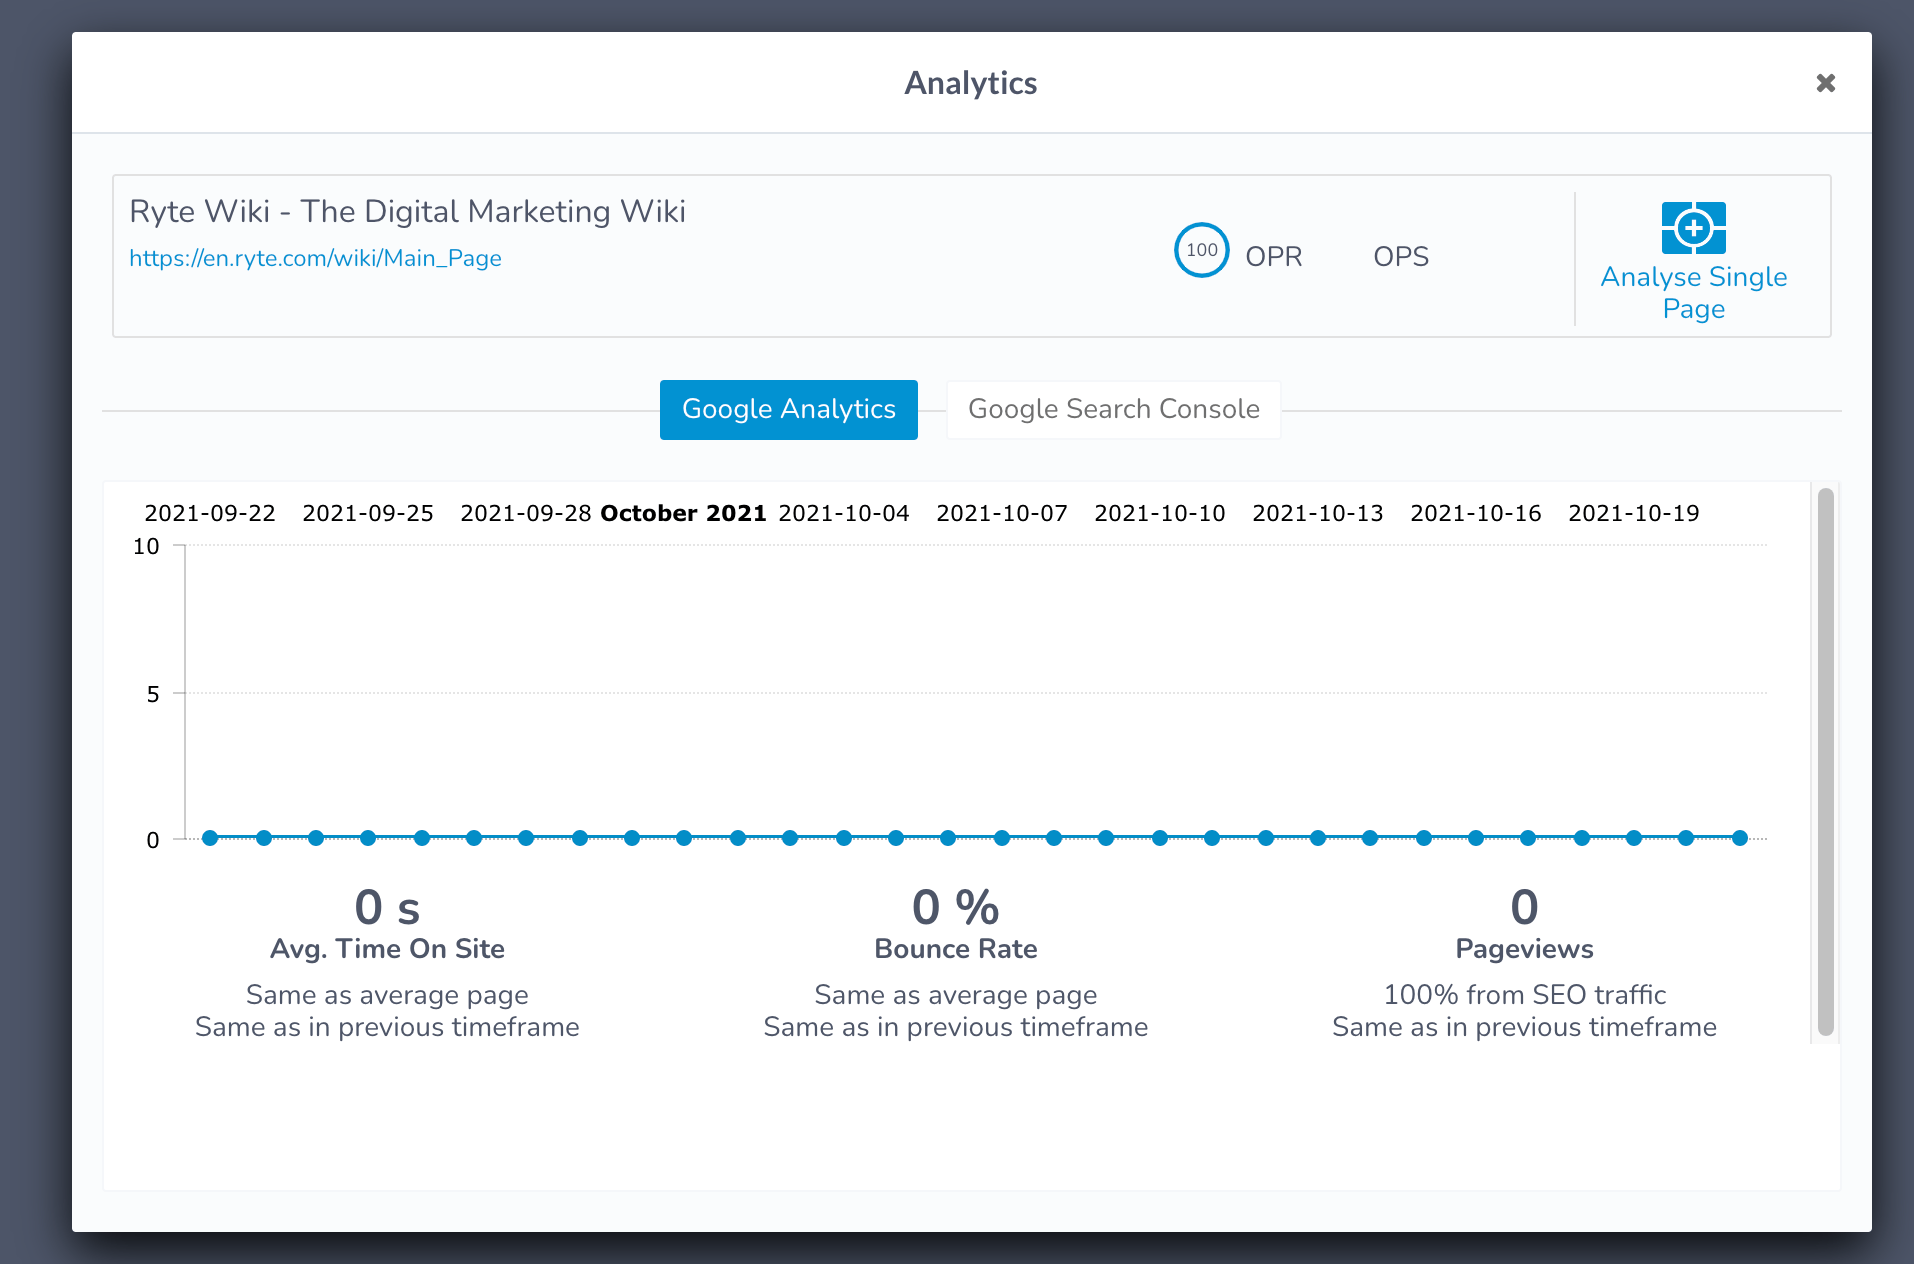The image size is (1914, 1264).
Task: Click the first data point on chart
Action: pyautogui.click(x=210, y=838)
